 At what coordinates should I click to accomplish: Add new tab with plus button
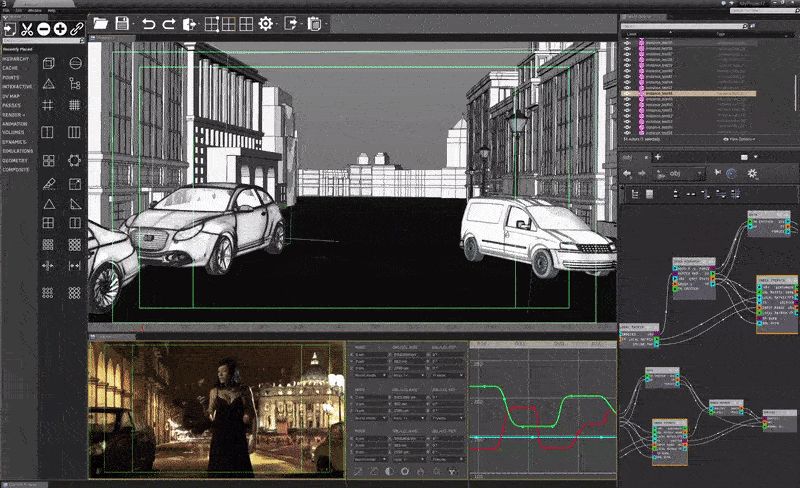[657, 156]
